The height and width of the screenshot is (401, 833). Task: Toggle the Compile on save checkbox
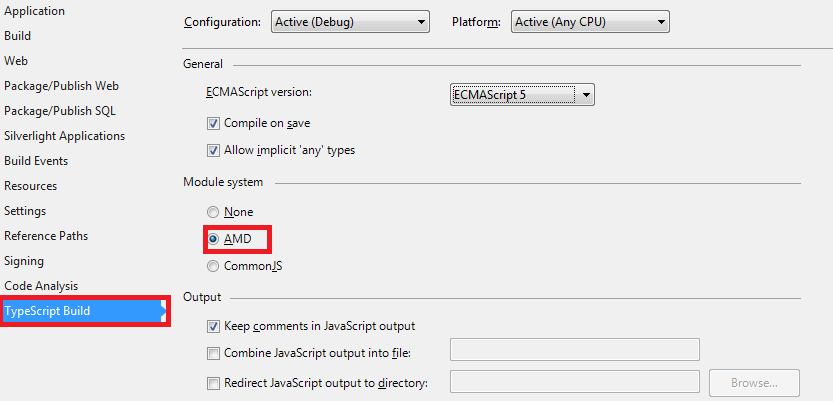point(213,124)
